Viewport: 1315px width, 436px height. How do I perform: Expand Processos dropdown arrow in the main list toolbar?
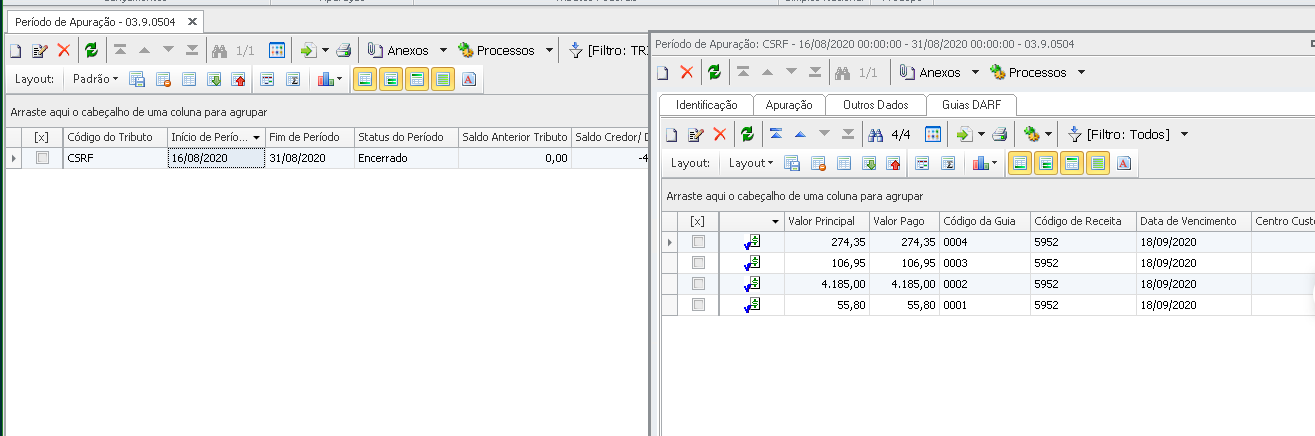[x=549, y=50]
